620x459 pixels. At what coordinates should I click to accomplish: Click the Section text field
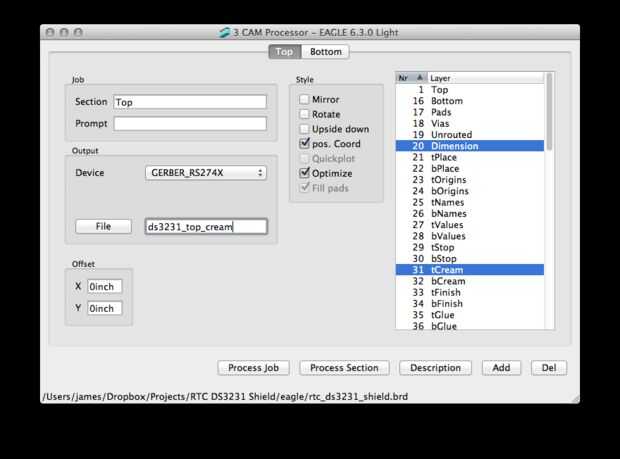(190, 102)
